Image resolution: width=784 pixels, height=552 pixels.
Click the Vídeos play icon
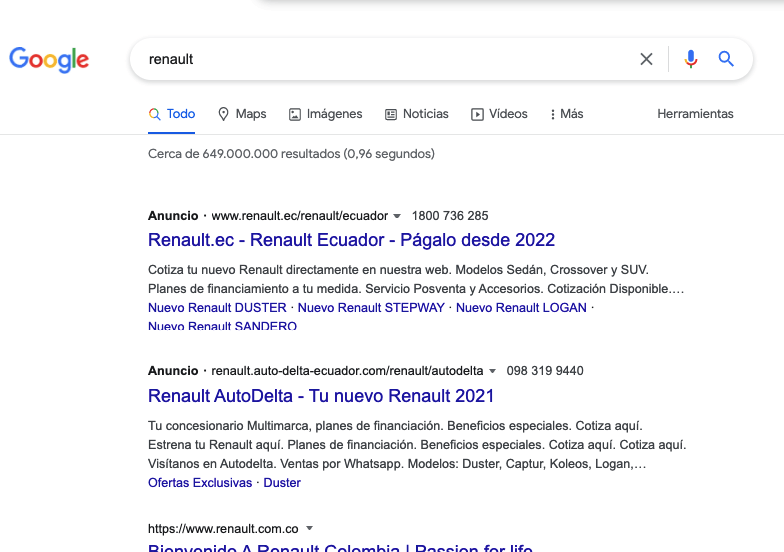[477, 114]
